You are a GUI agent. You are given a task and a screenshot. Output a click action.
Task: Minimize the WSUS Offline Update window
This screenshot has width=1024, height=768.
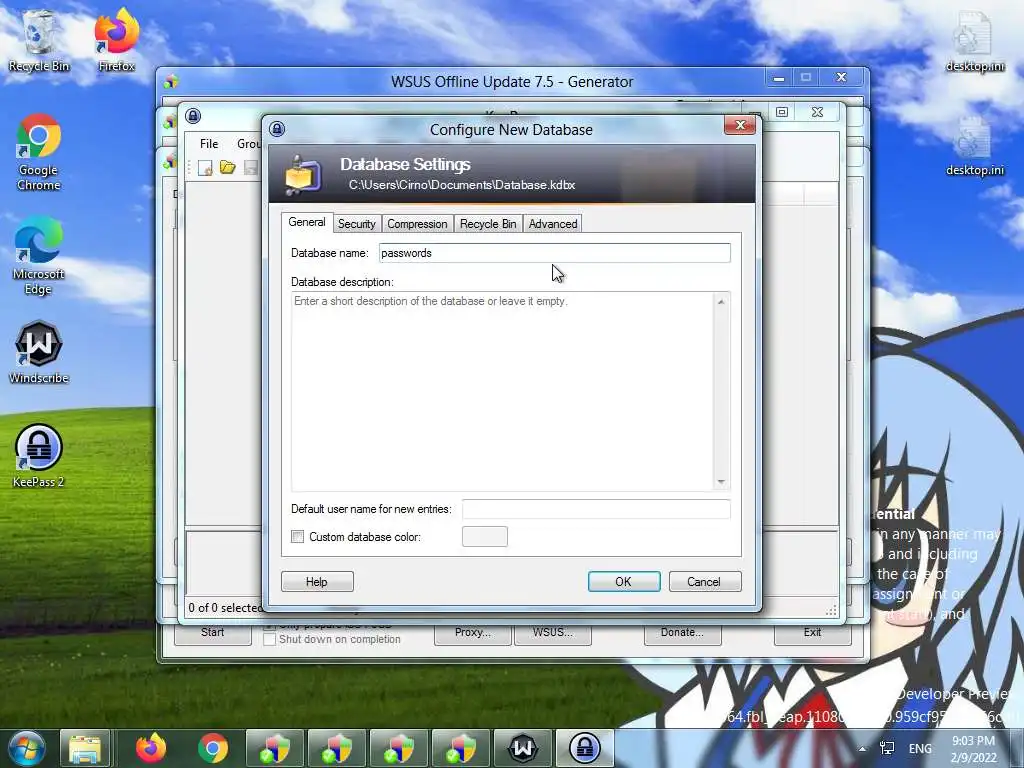(778, 78)
